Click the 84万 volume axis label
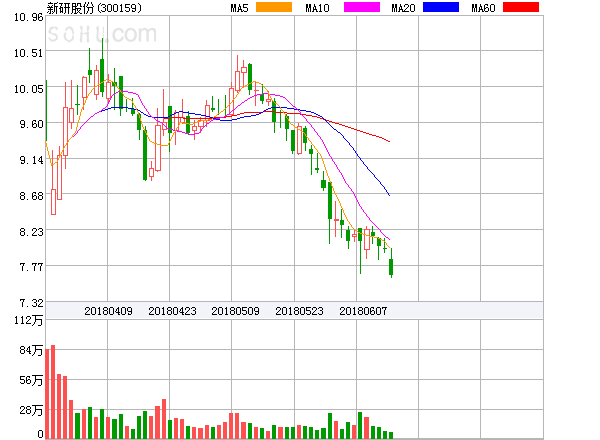 [x=31, y=350]
